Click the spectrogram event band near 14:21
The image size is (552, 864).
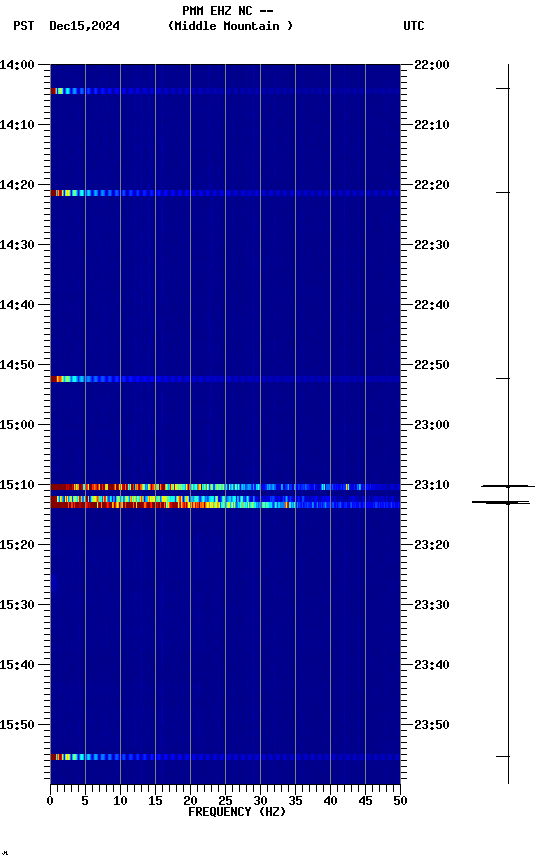(225, 193)
